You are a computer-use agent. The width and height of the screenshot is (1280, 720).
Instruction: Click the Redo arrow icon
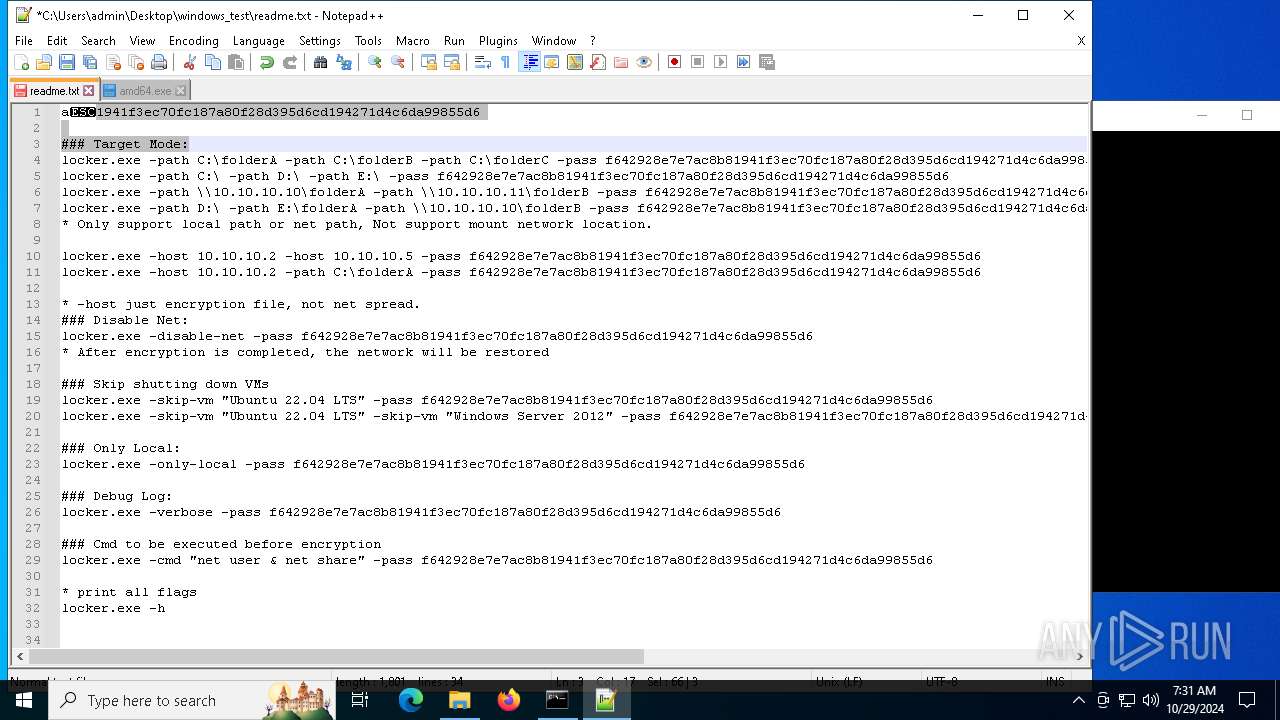pos(290,62)
